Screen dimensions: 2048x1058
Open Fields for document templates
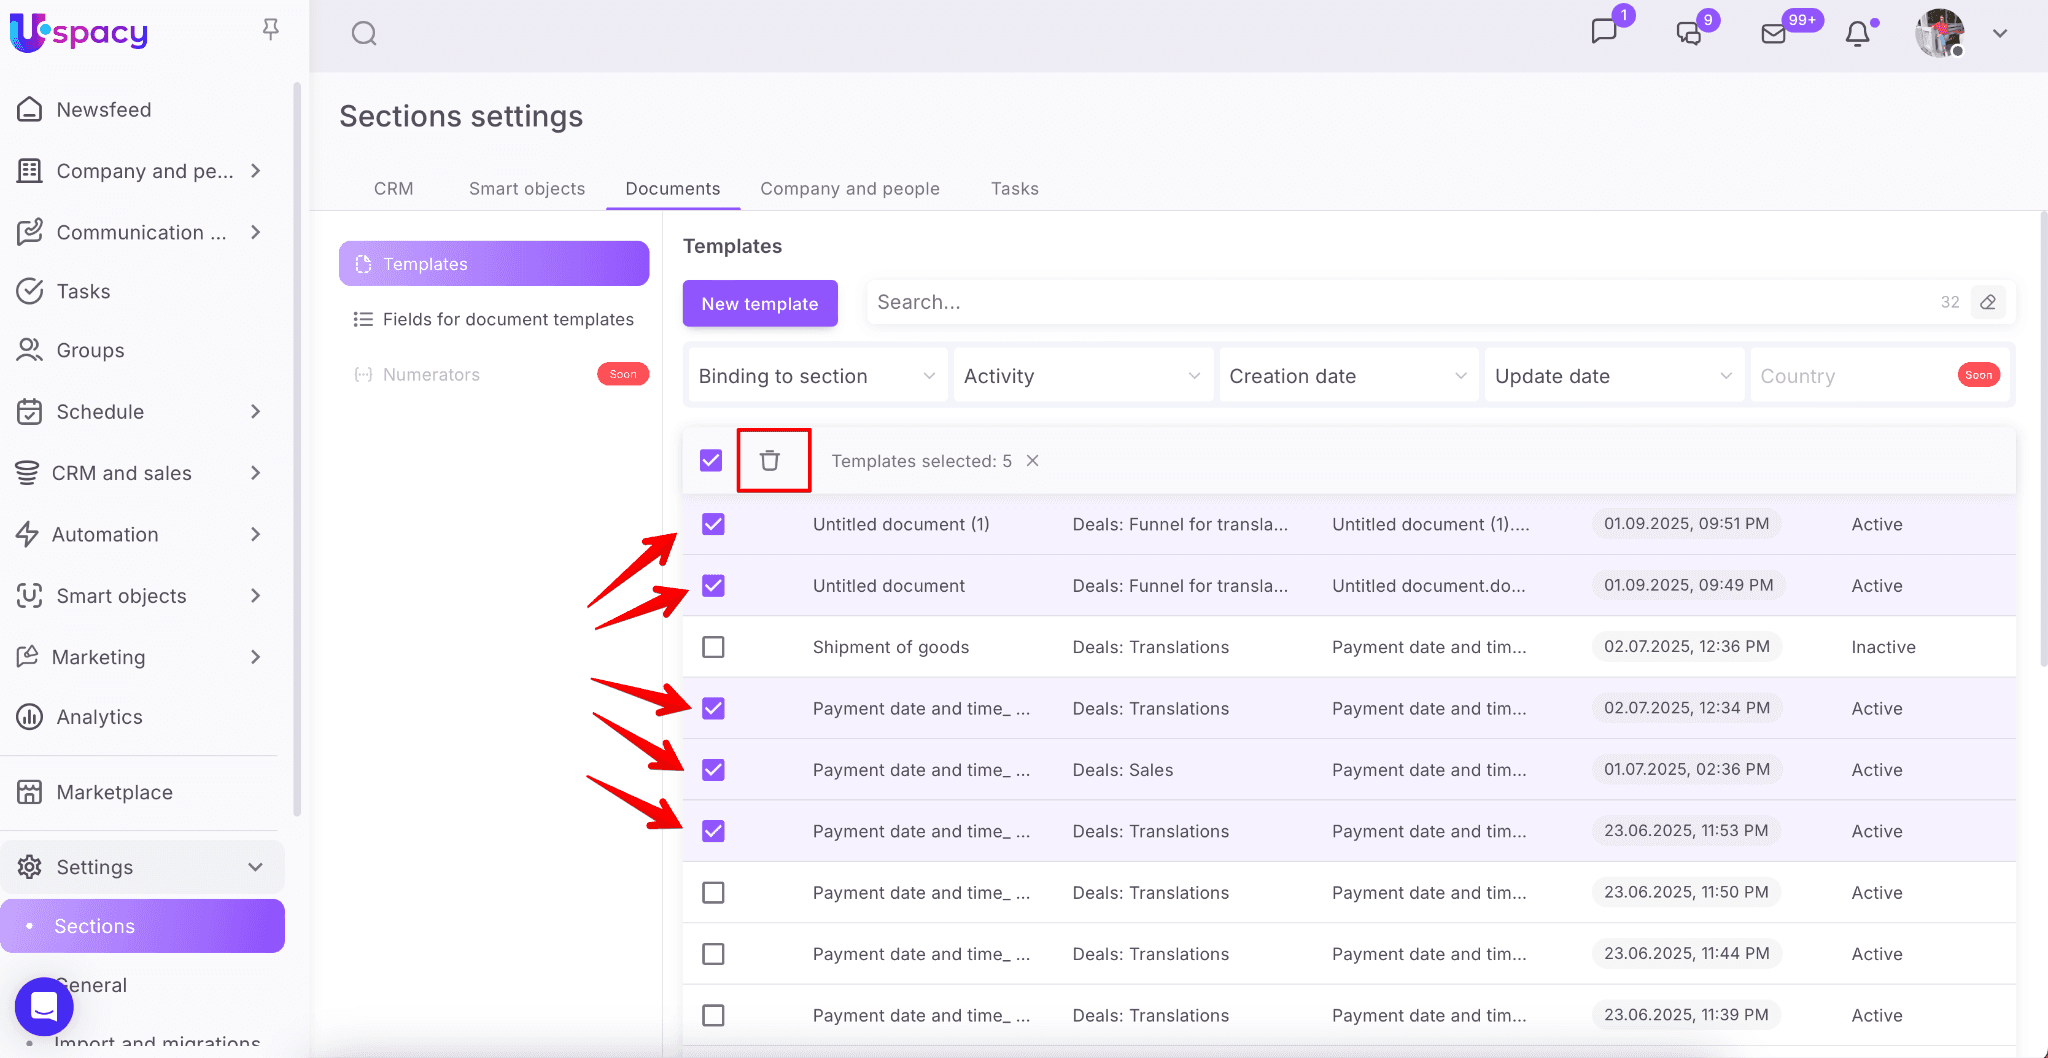pyautogui.click(x=507, y=319)
